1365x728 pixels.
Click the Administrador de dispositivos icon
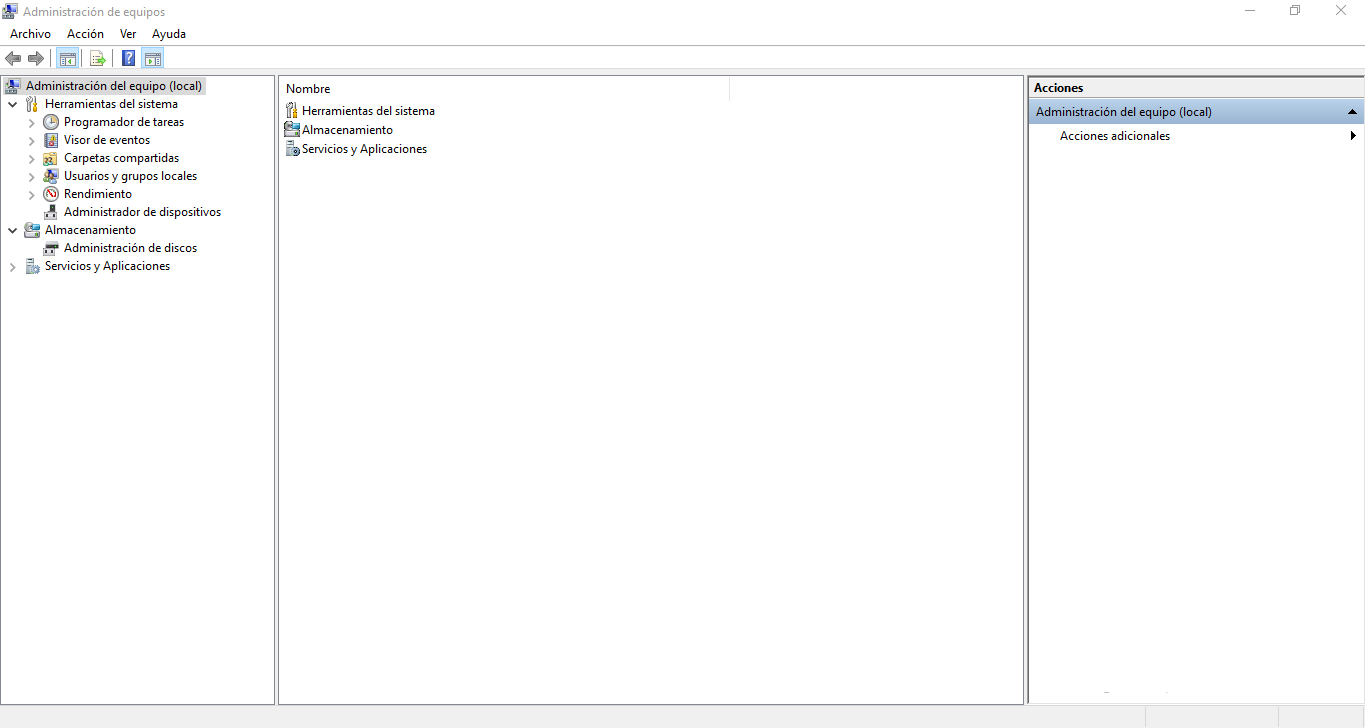pos(51,212)
